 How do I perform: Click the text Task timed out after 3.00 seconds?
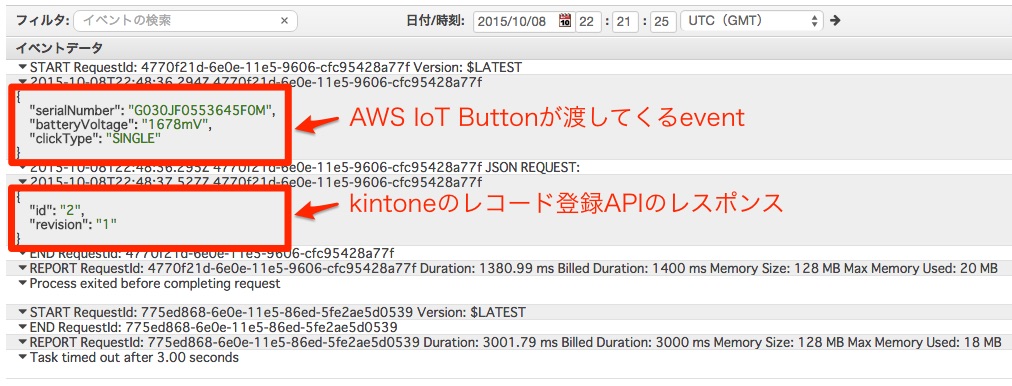coord(134,357)
